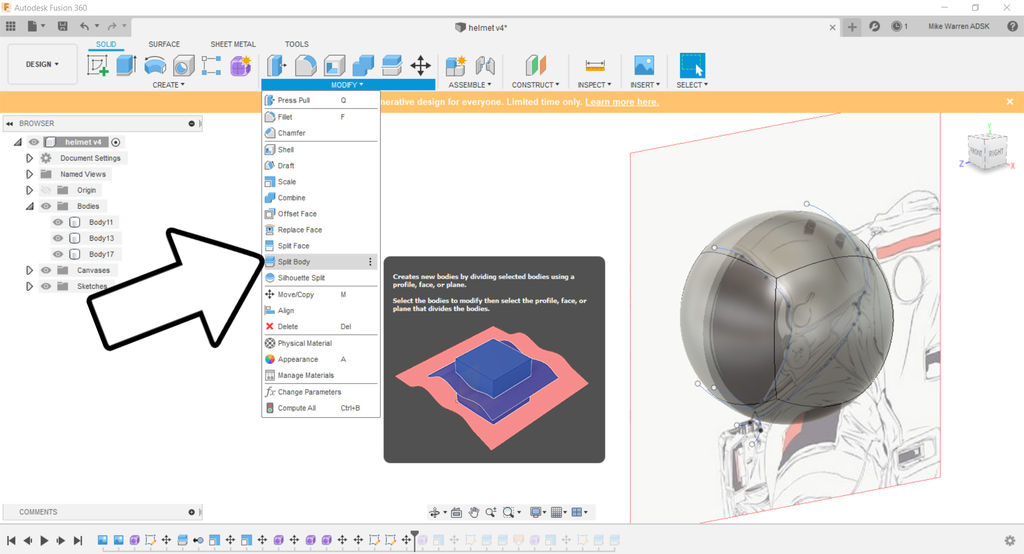Screen dimensions: 1024x554
Task: Close the orange promotion banner
Action: coord(1010,102)
